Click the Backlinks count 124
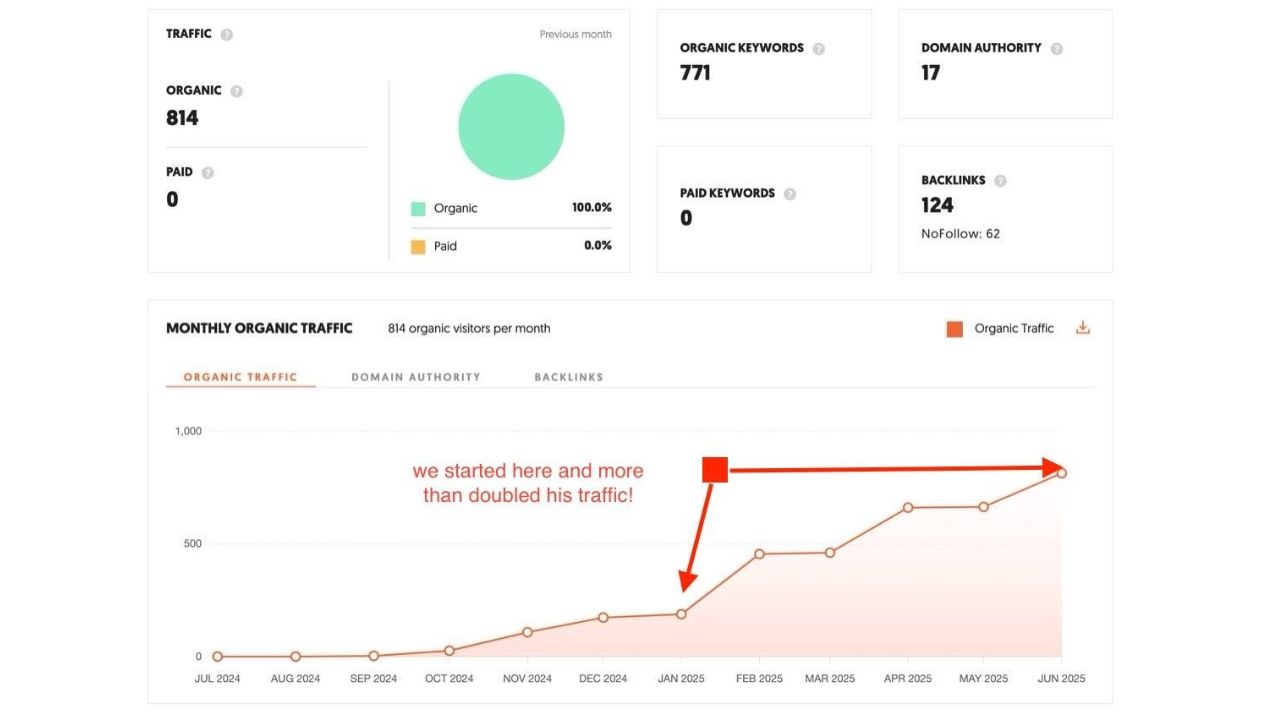Viewport: 1280px width, 720px height. pyautogui.click(x=937, y=205)
